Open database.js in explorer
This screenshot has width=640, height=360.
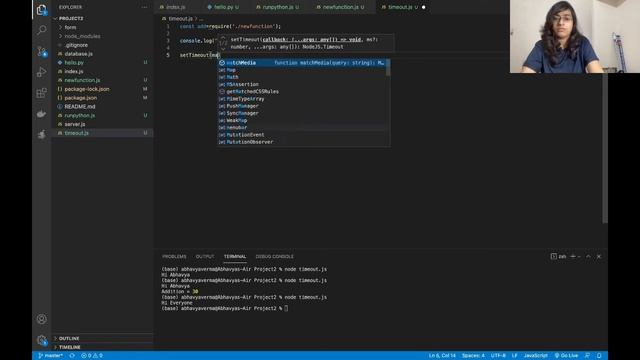pyautogui.click(x=102, y=54)
